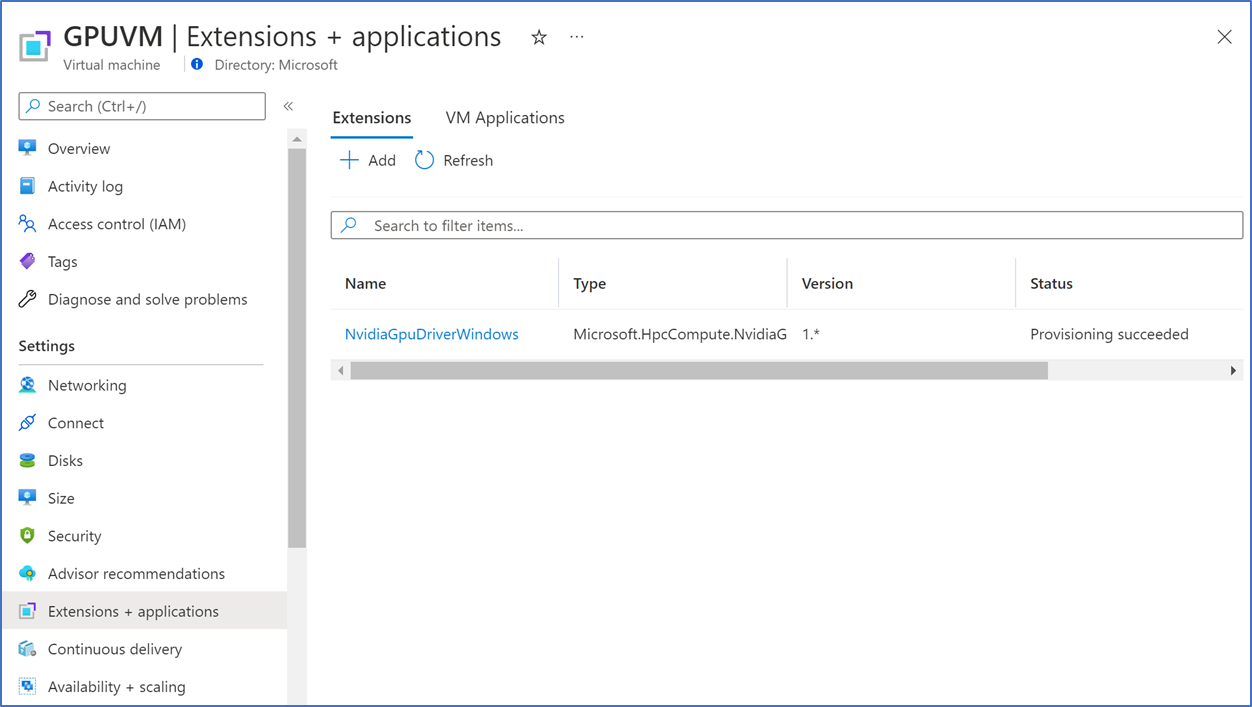Click the Security shield icon
The width and height of the screenshot is (1252, 707).
coord(28,536)
